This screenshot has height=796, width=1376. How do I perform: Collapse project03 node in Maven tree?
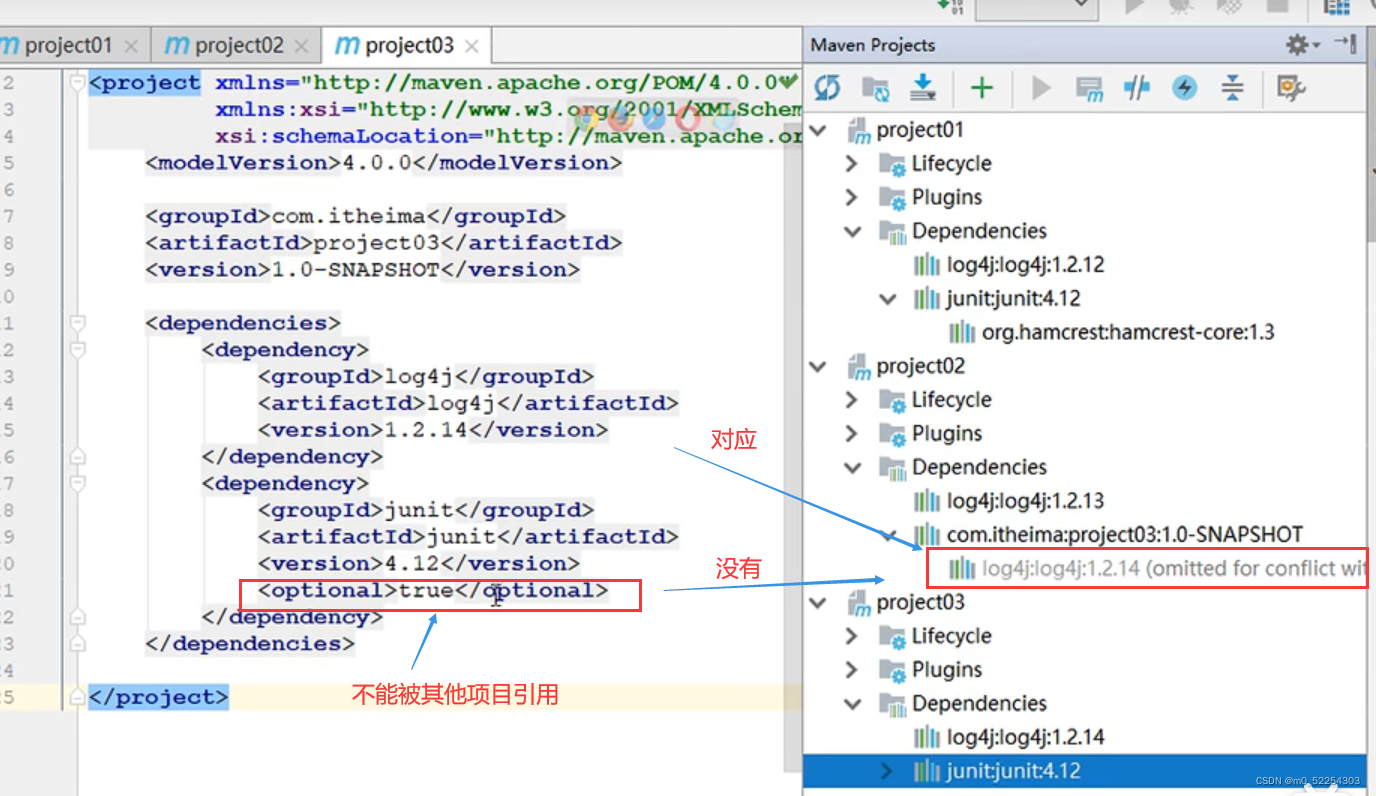pyautogui.click(x=820, y=603)
